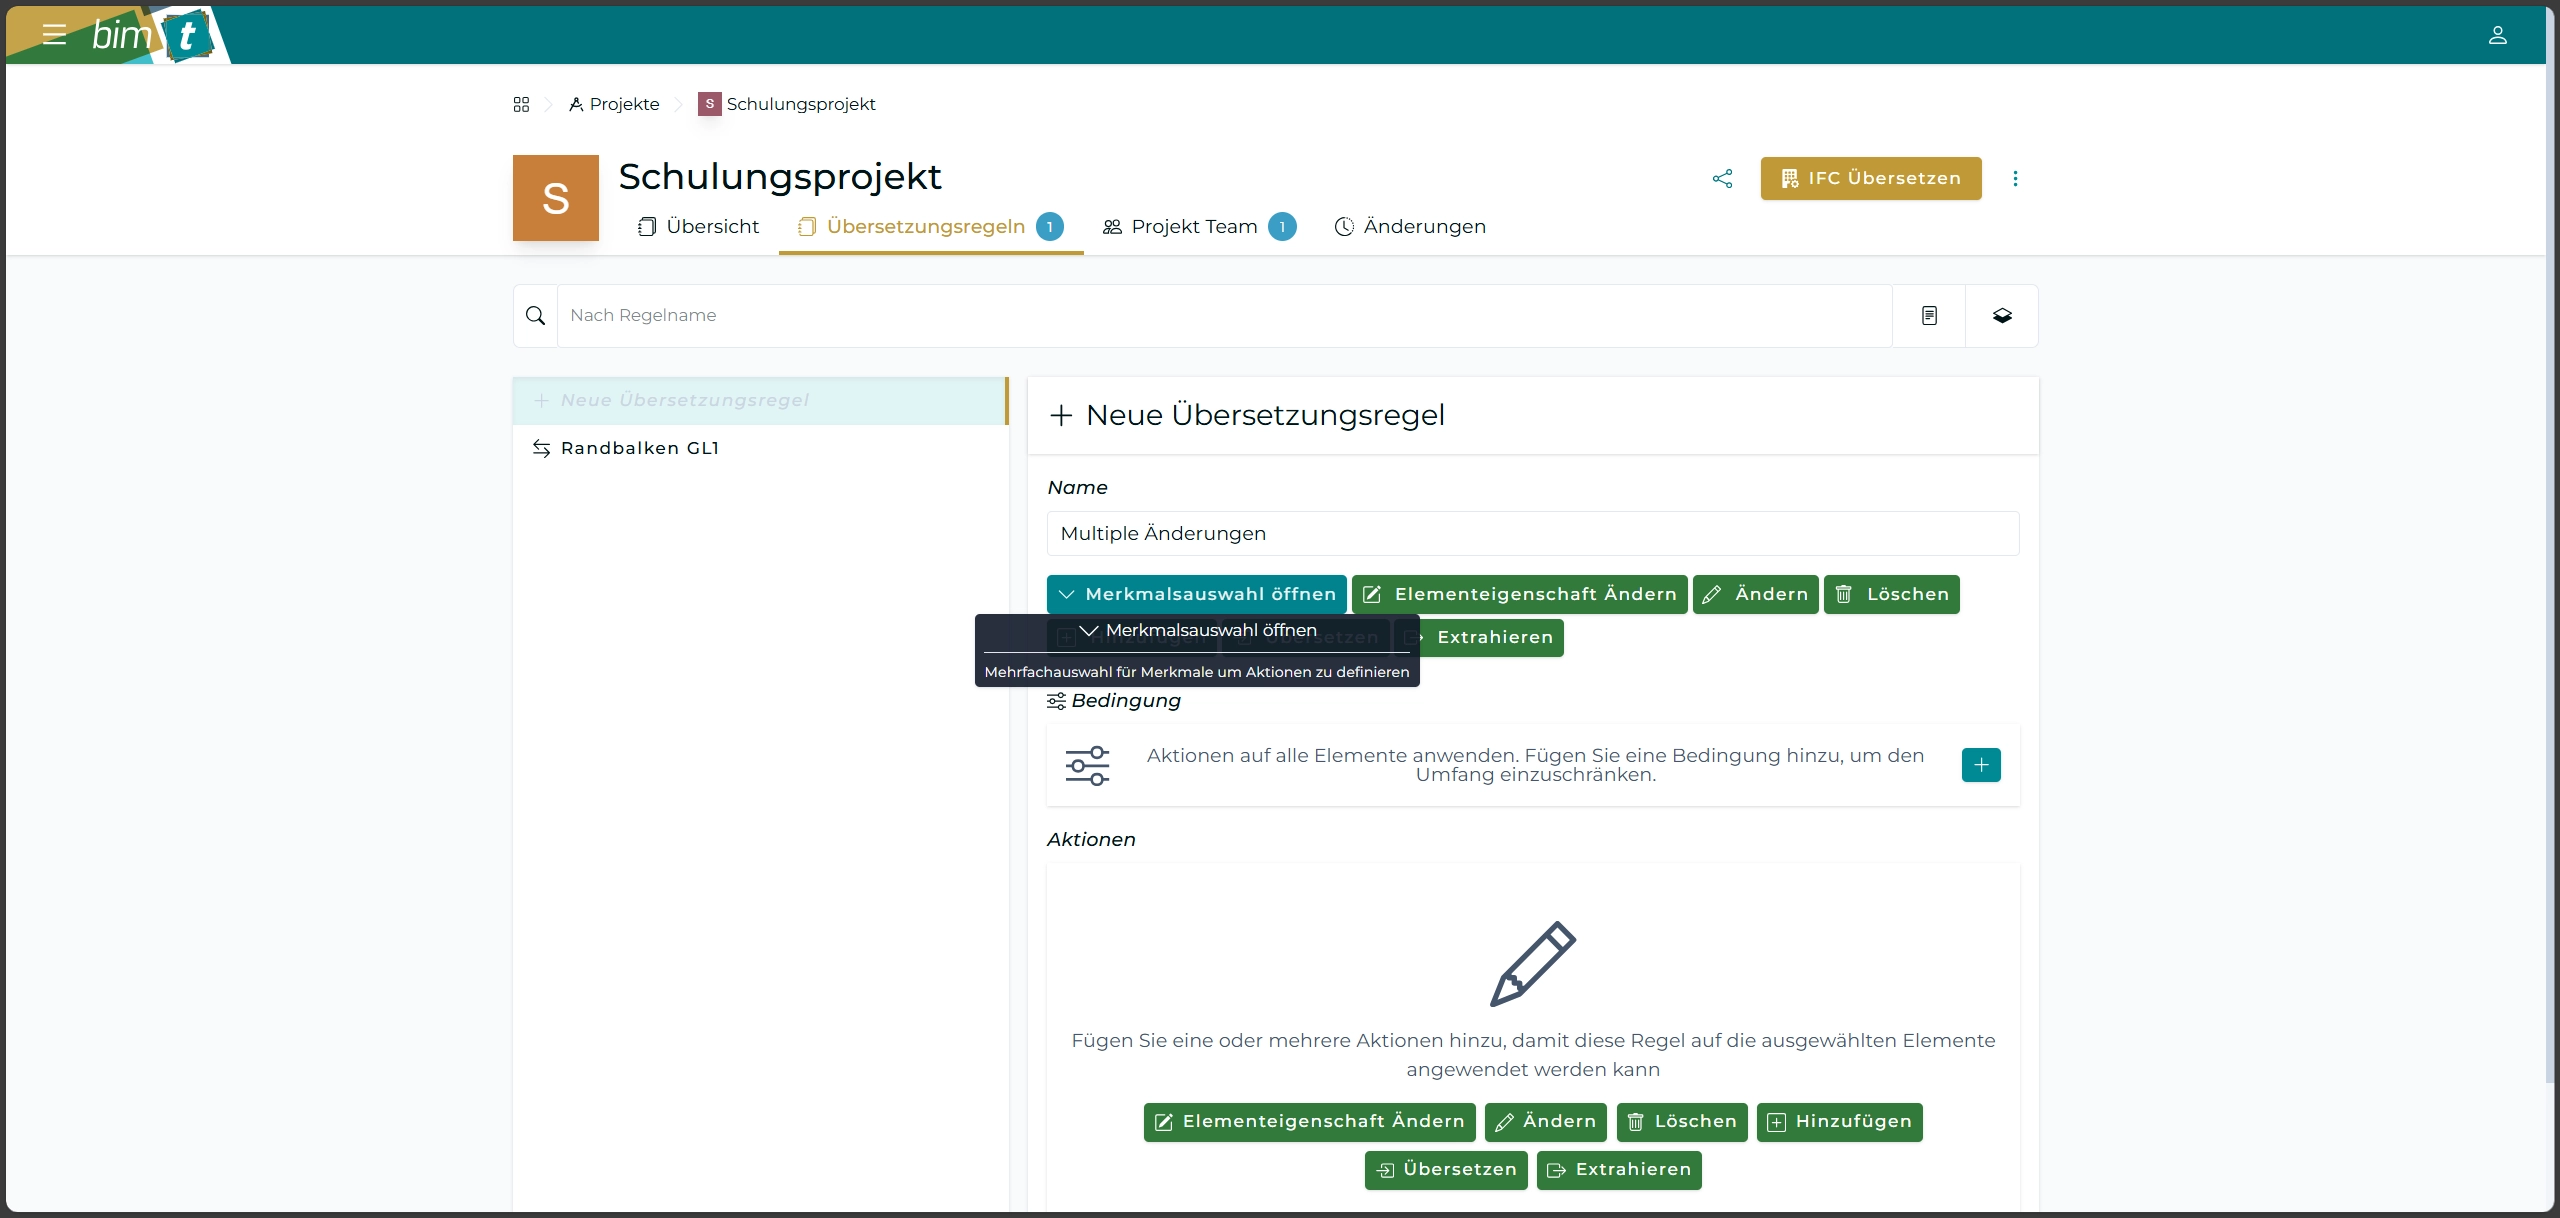Click the IFC Übersetzen button
This screenshot has width=2560, height=1218.
(1870, 179)
